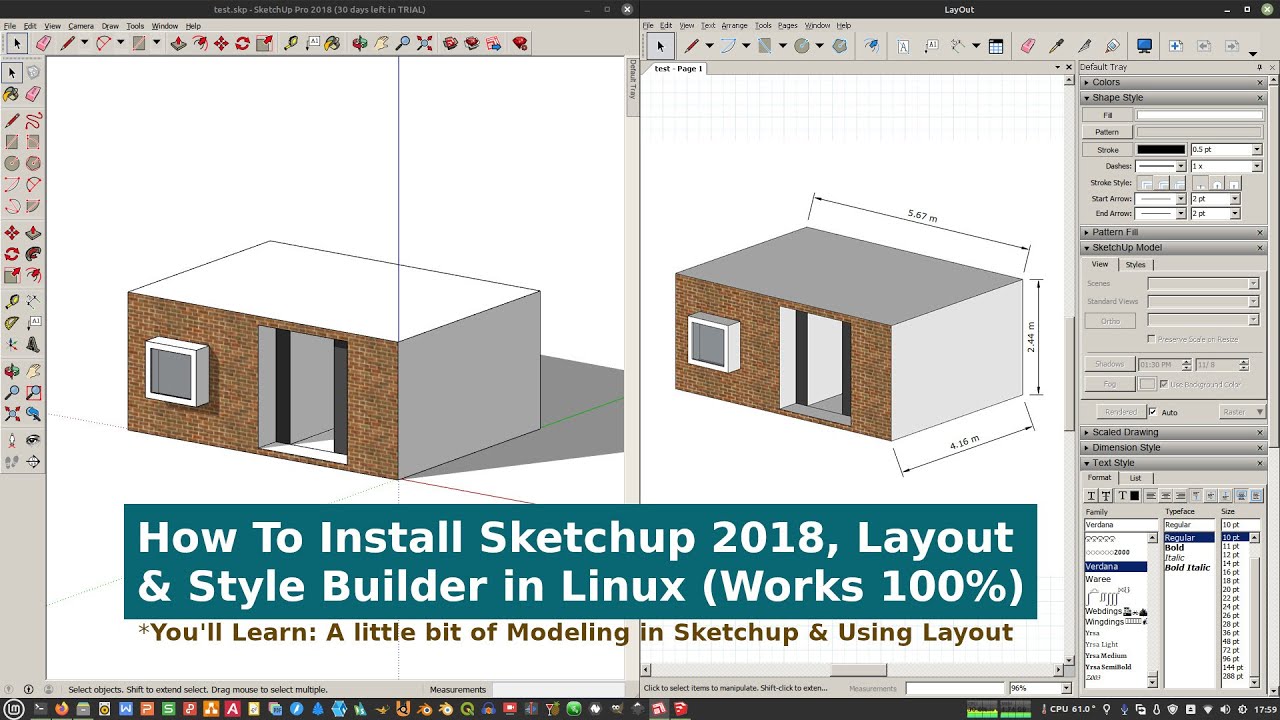The image size is (1280, 720).
Task: Pick the Line pencil tool in SketchUp
Action: [67, 43]
